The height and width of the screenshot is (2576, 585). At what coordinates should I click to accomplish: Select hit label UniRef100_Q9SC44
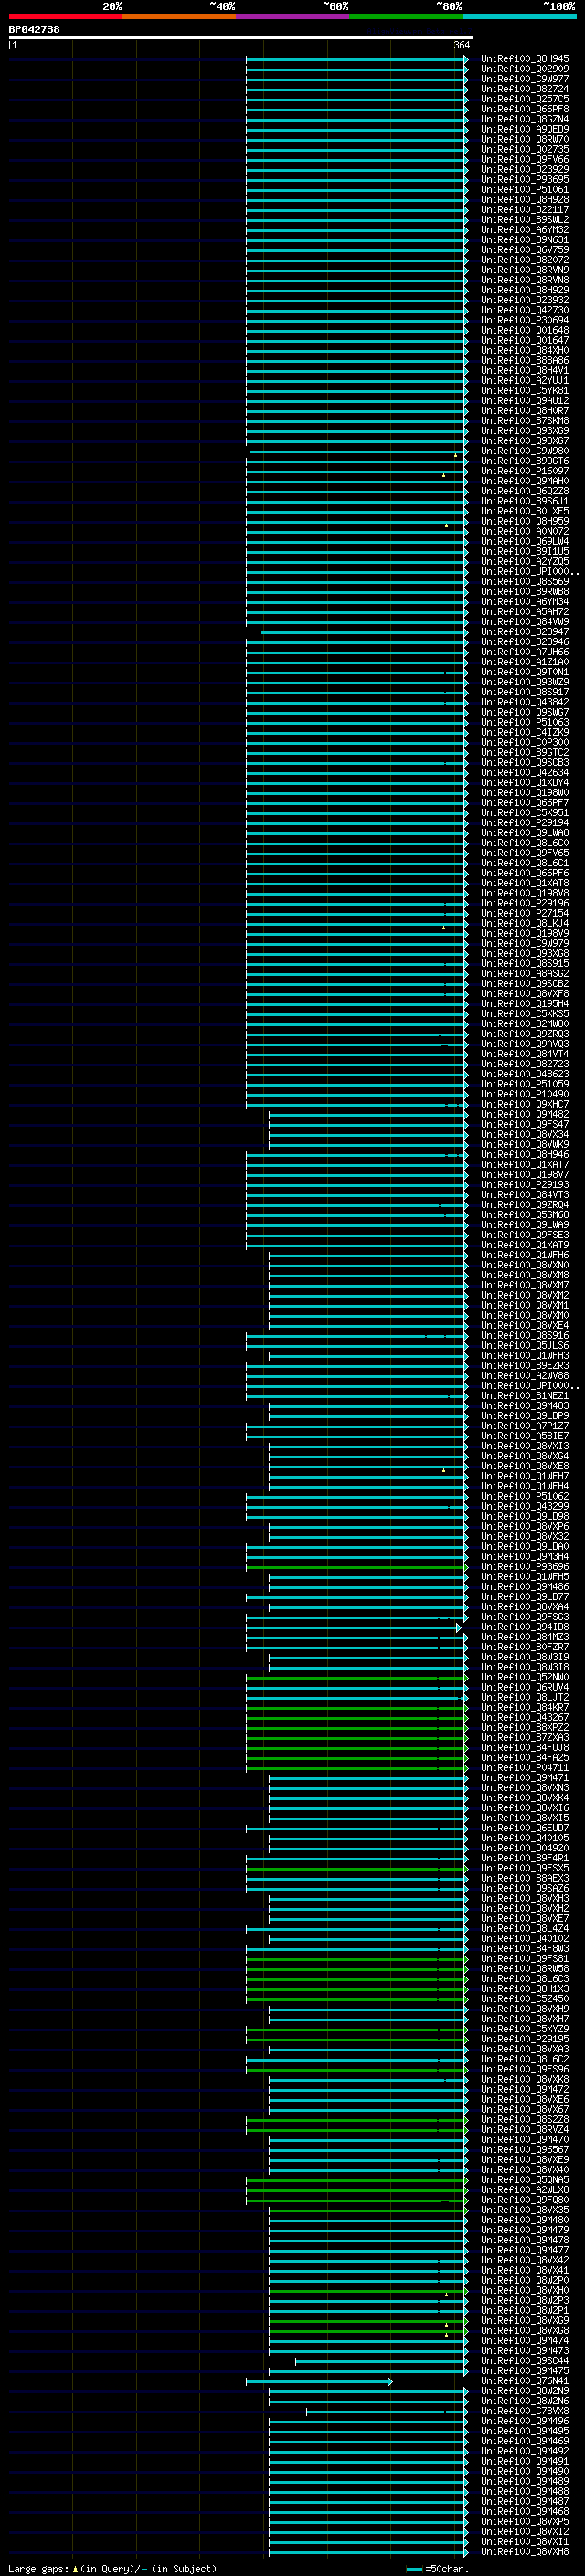coord(525,2361)
